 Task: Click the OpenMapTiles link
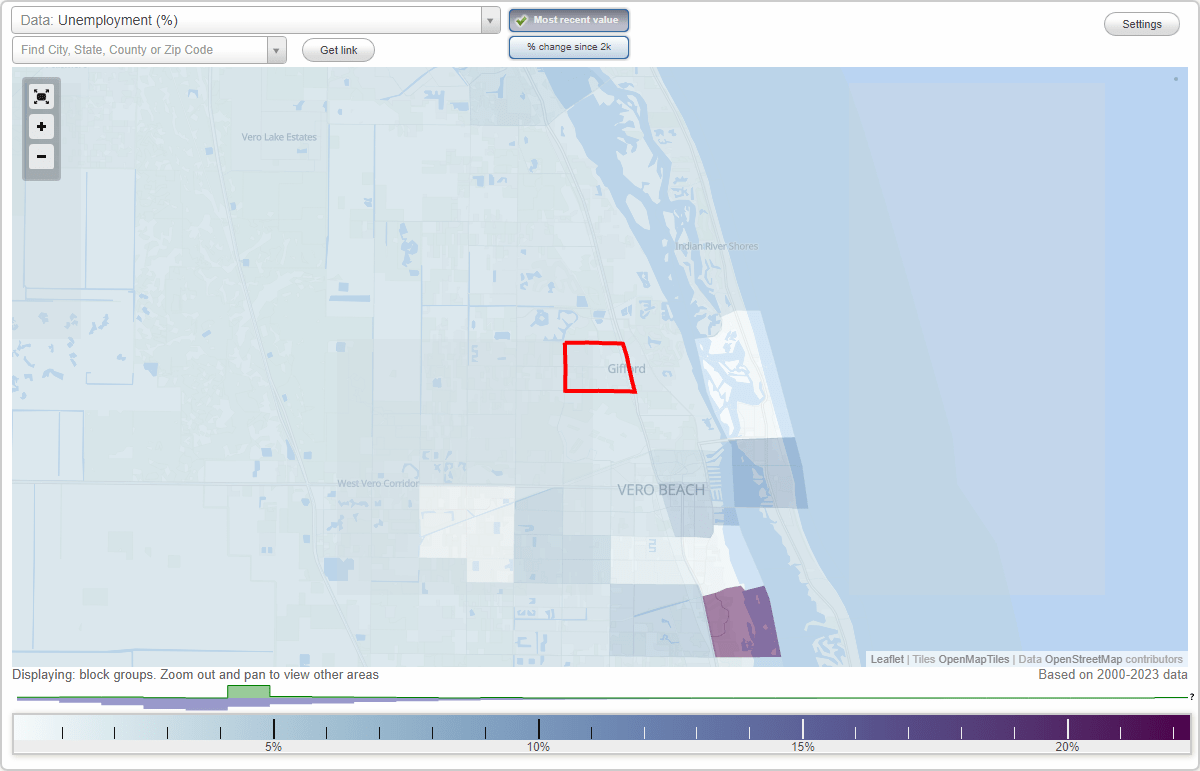tap(973, 659)
